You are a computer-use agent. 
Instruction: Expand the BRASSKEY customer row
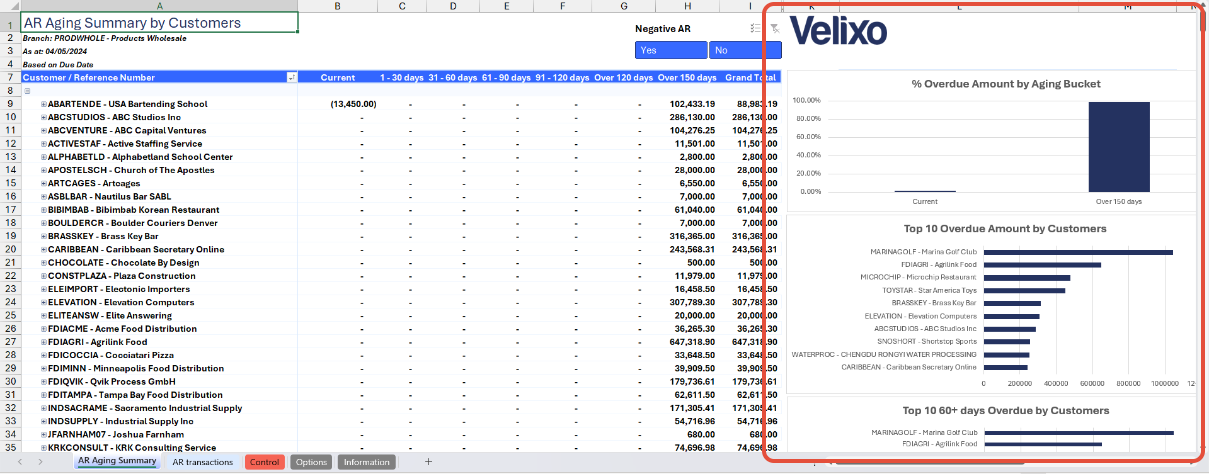pyautogui.click(x=43, y=236)
